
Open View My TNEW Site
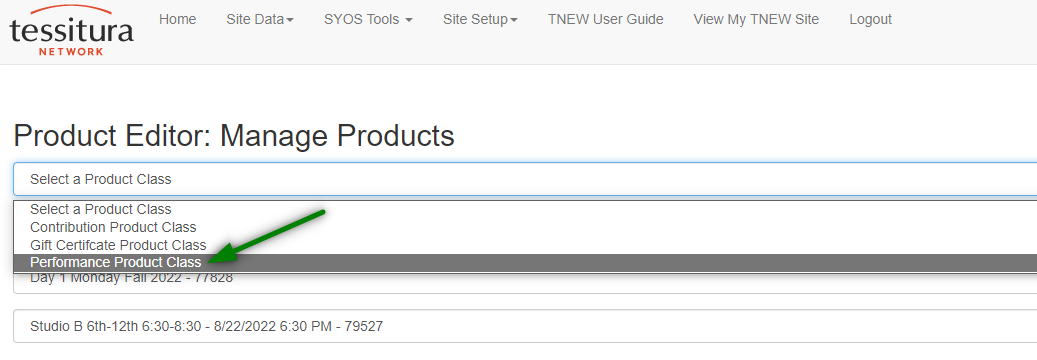click(756, 20)
